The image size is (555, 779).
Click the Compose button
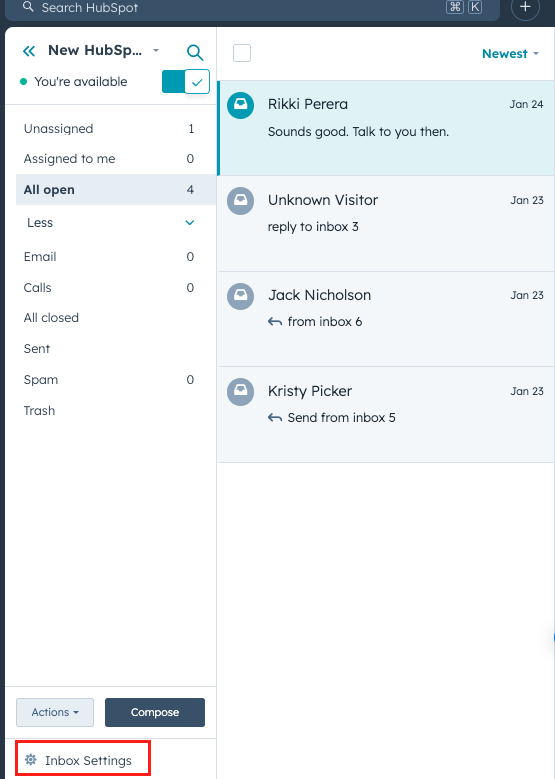tap(155, 712)
